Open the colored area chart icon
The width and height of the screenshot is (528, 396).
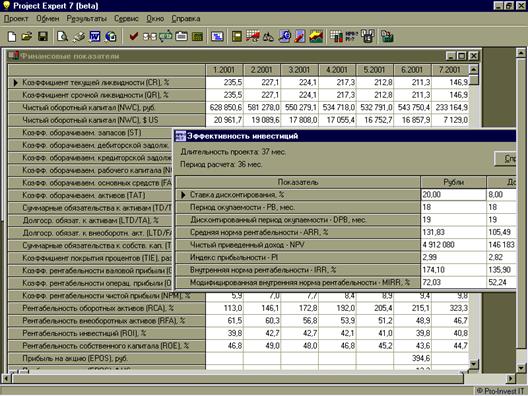[x=317, y=36]
